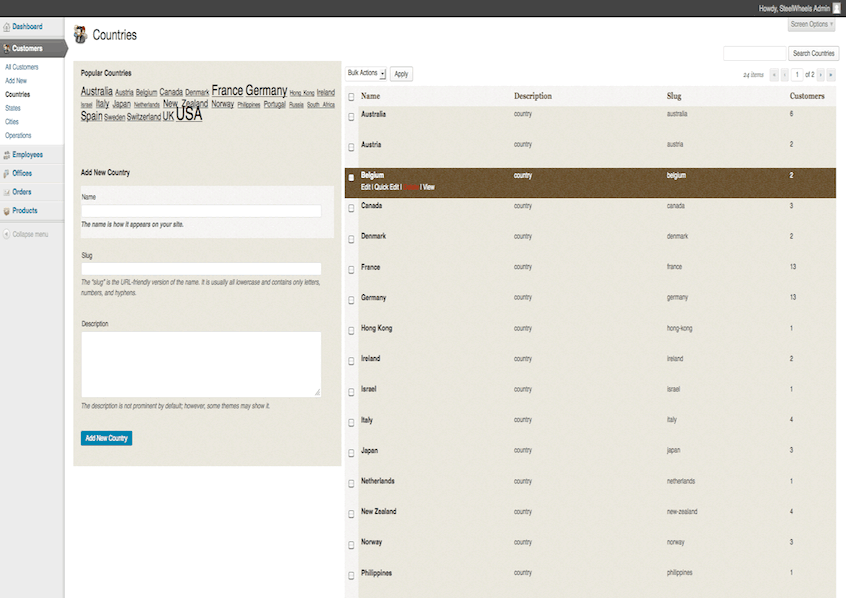Viewport: 846px width, 598px height.
Task: Expand the Screen Options panel
Action: (811, 24)
